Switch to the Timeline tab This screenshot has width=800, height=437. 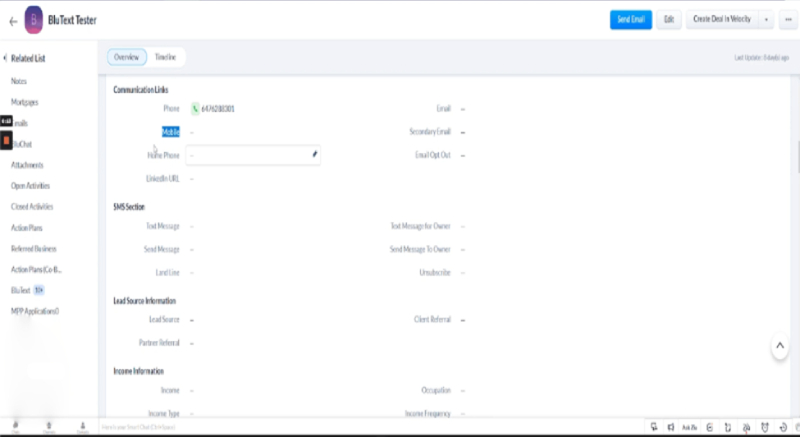tap(165, 57)
